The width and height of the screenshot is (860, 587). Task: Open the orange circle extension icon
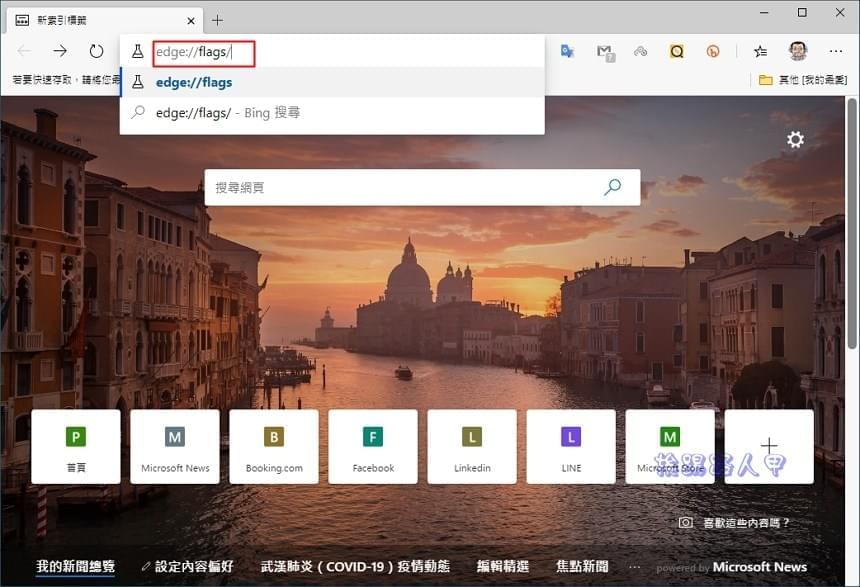[713, 52]
